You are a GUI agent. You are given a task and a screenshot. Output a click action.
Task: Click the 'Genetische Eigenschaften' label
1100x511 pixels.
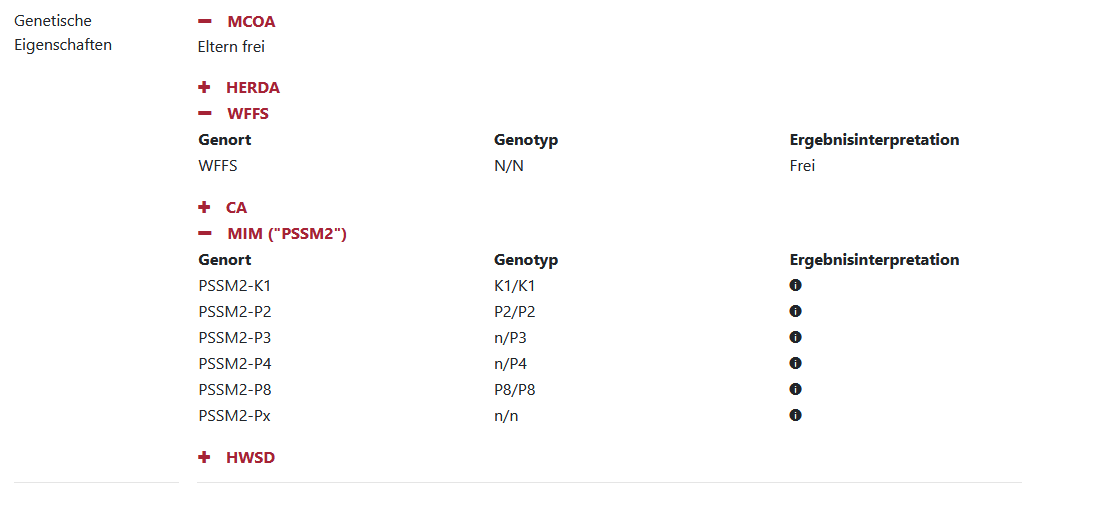click(63, 33)
